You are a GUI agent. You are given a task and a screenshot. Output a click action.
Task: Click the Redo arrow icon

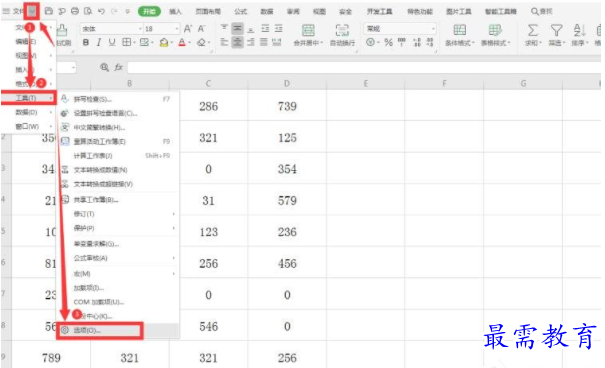[114, 11]
